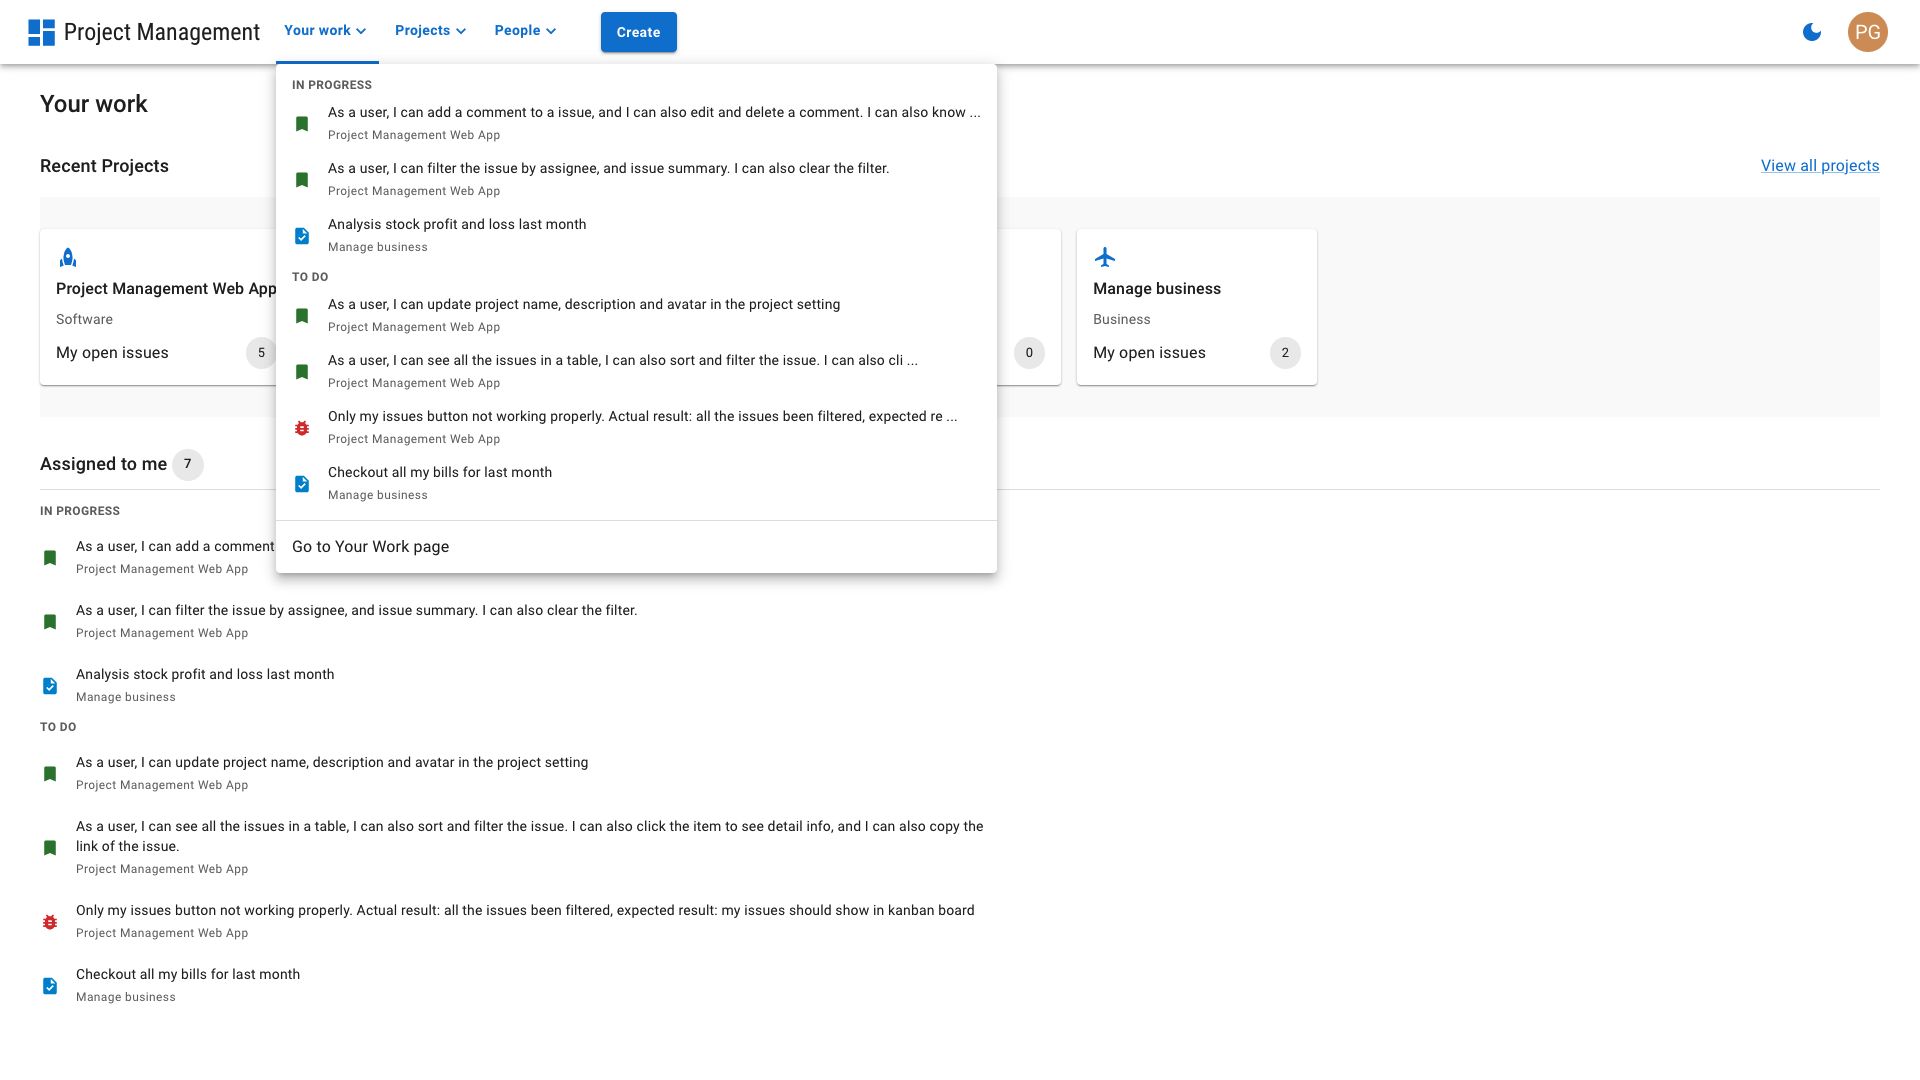Open Only my issues bug in Assigned list
The image size is (1920, 1080).
pos(525,911)
